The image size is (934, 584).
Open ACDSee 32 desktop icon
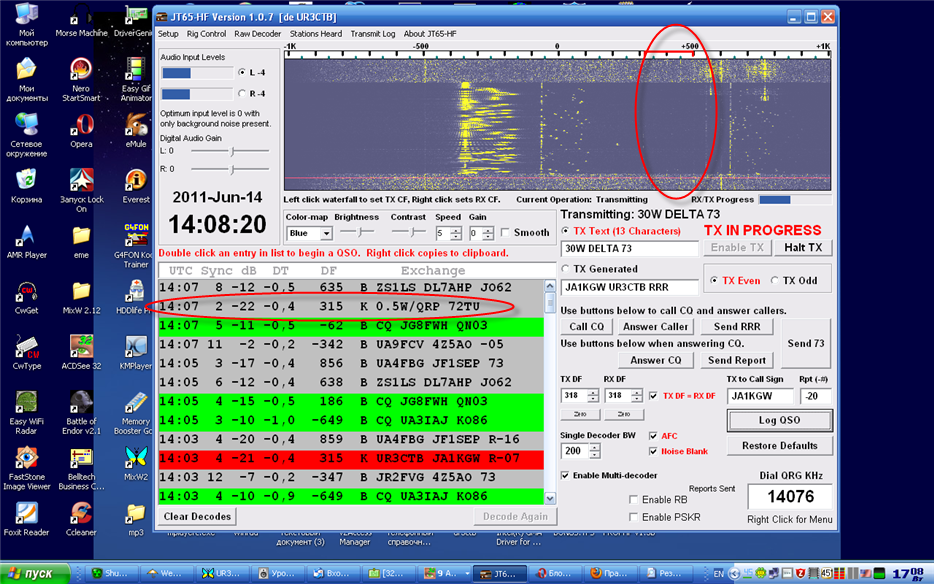(x=81, y=352)
